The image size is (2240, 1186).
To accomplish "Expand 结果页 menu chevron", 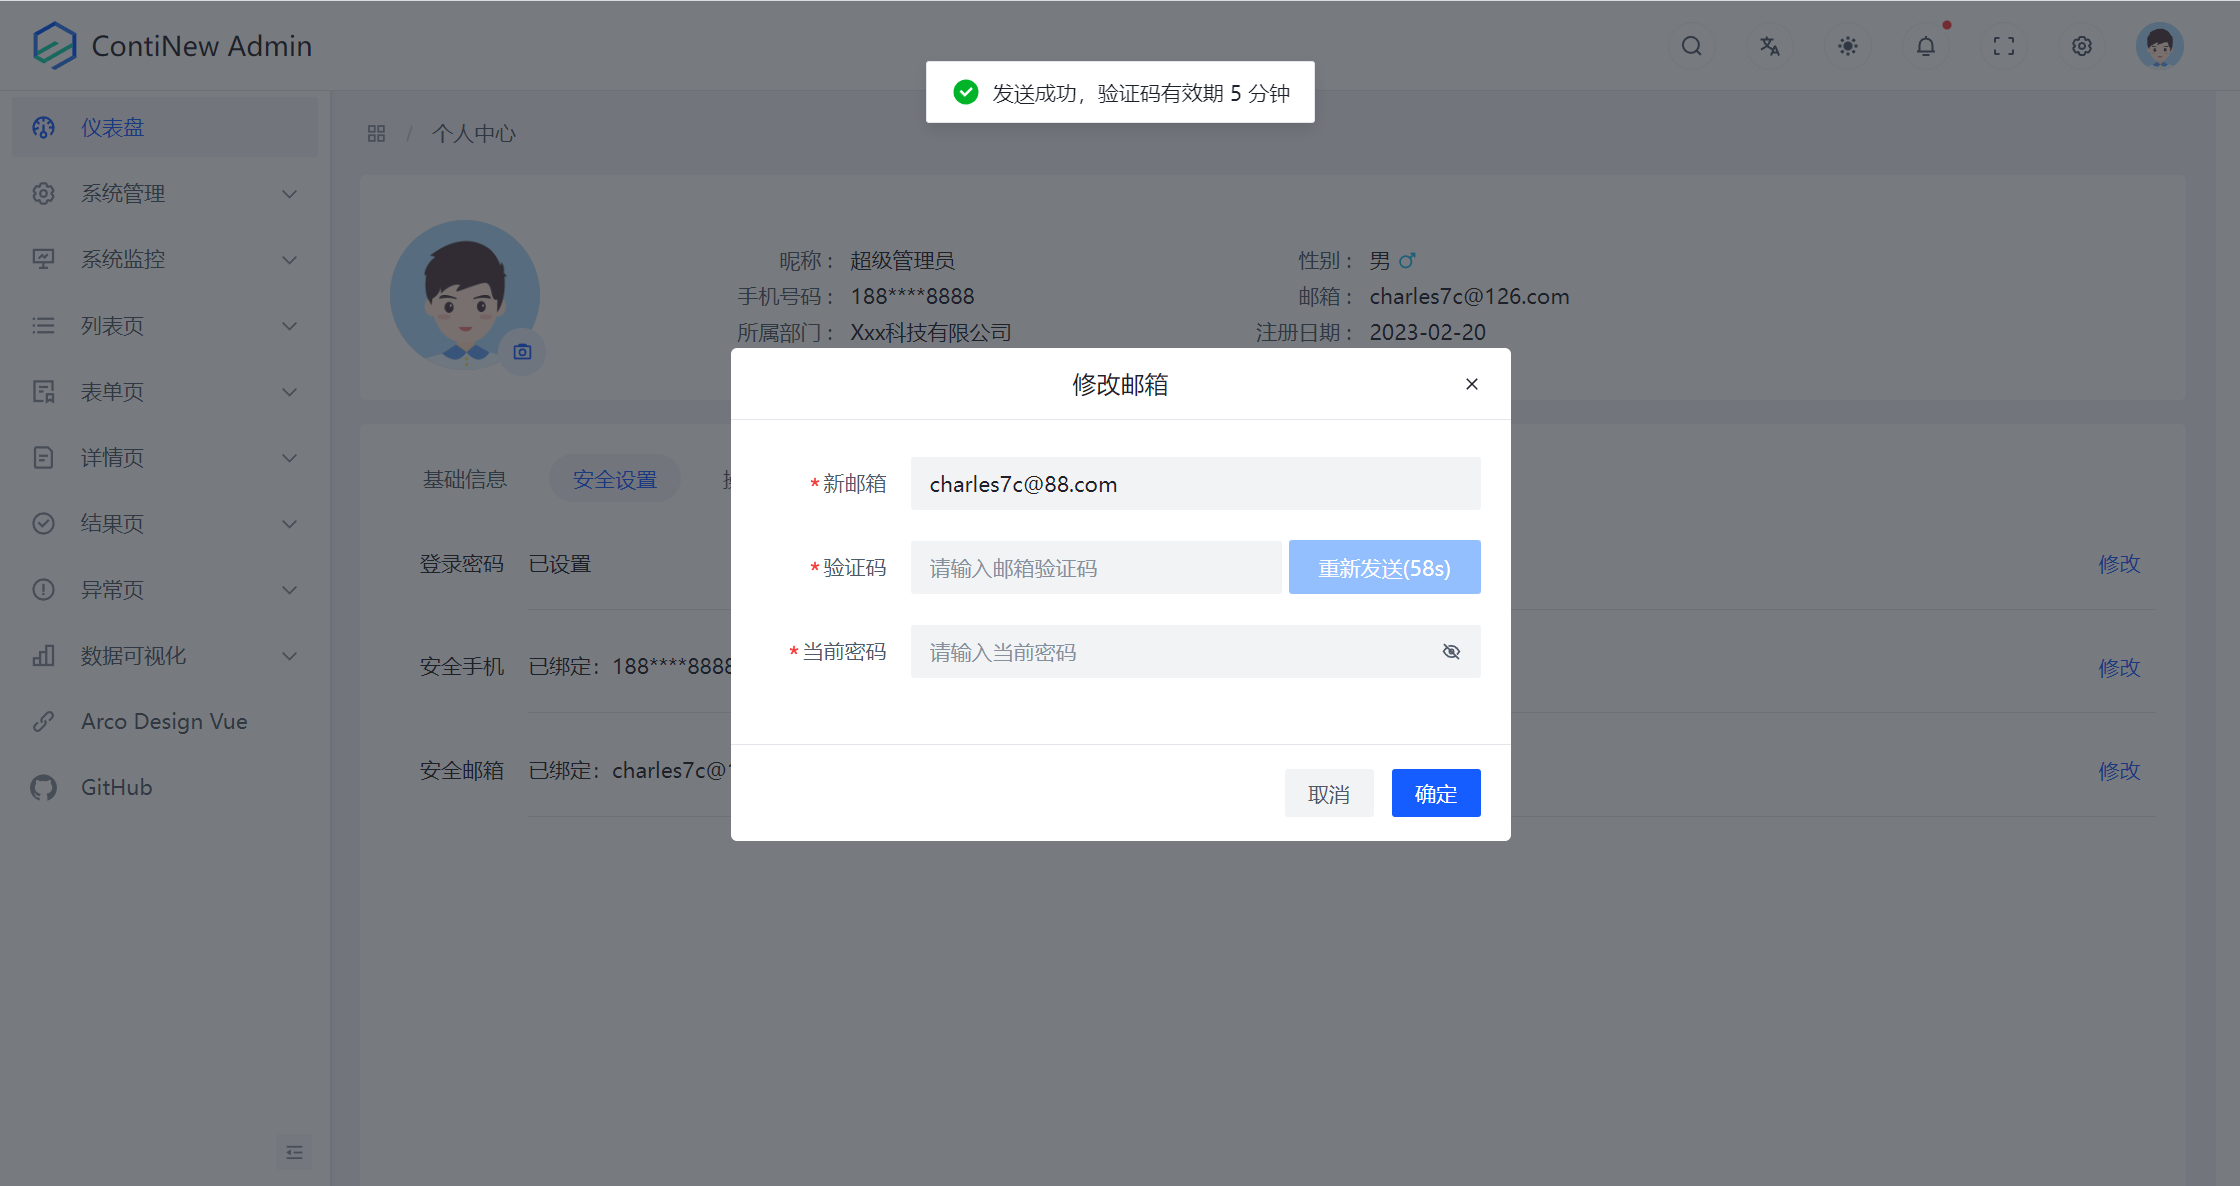I will (289, 524).
